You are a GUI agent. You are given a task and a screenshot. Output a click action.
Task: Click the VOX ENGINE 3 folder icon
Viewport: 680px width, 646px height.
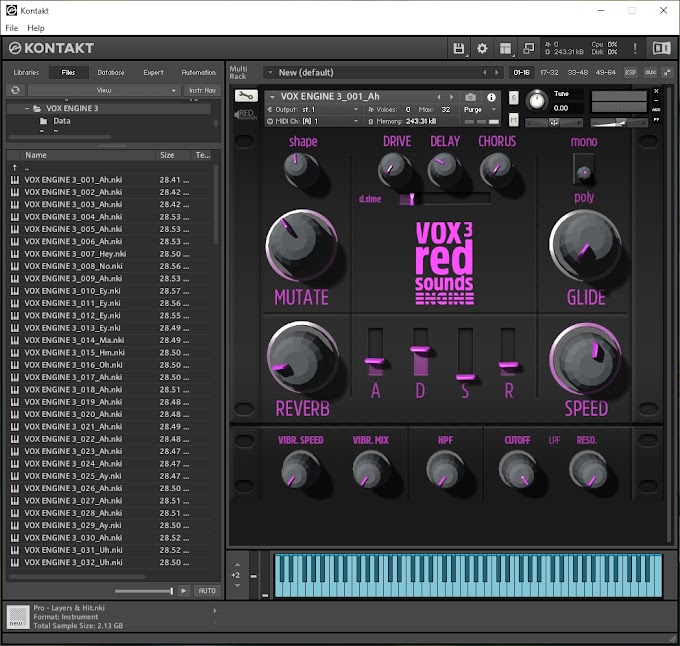pyautogui.click(x=37, y=108)
